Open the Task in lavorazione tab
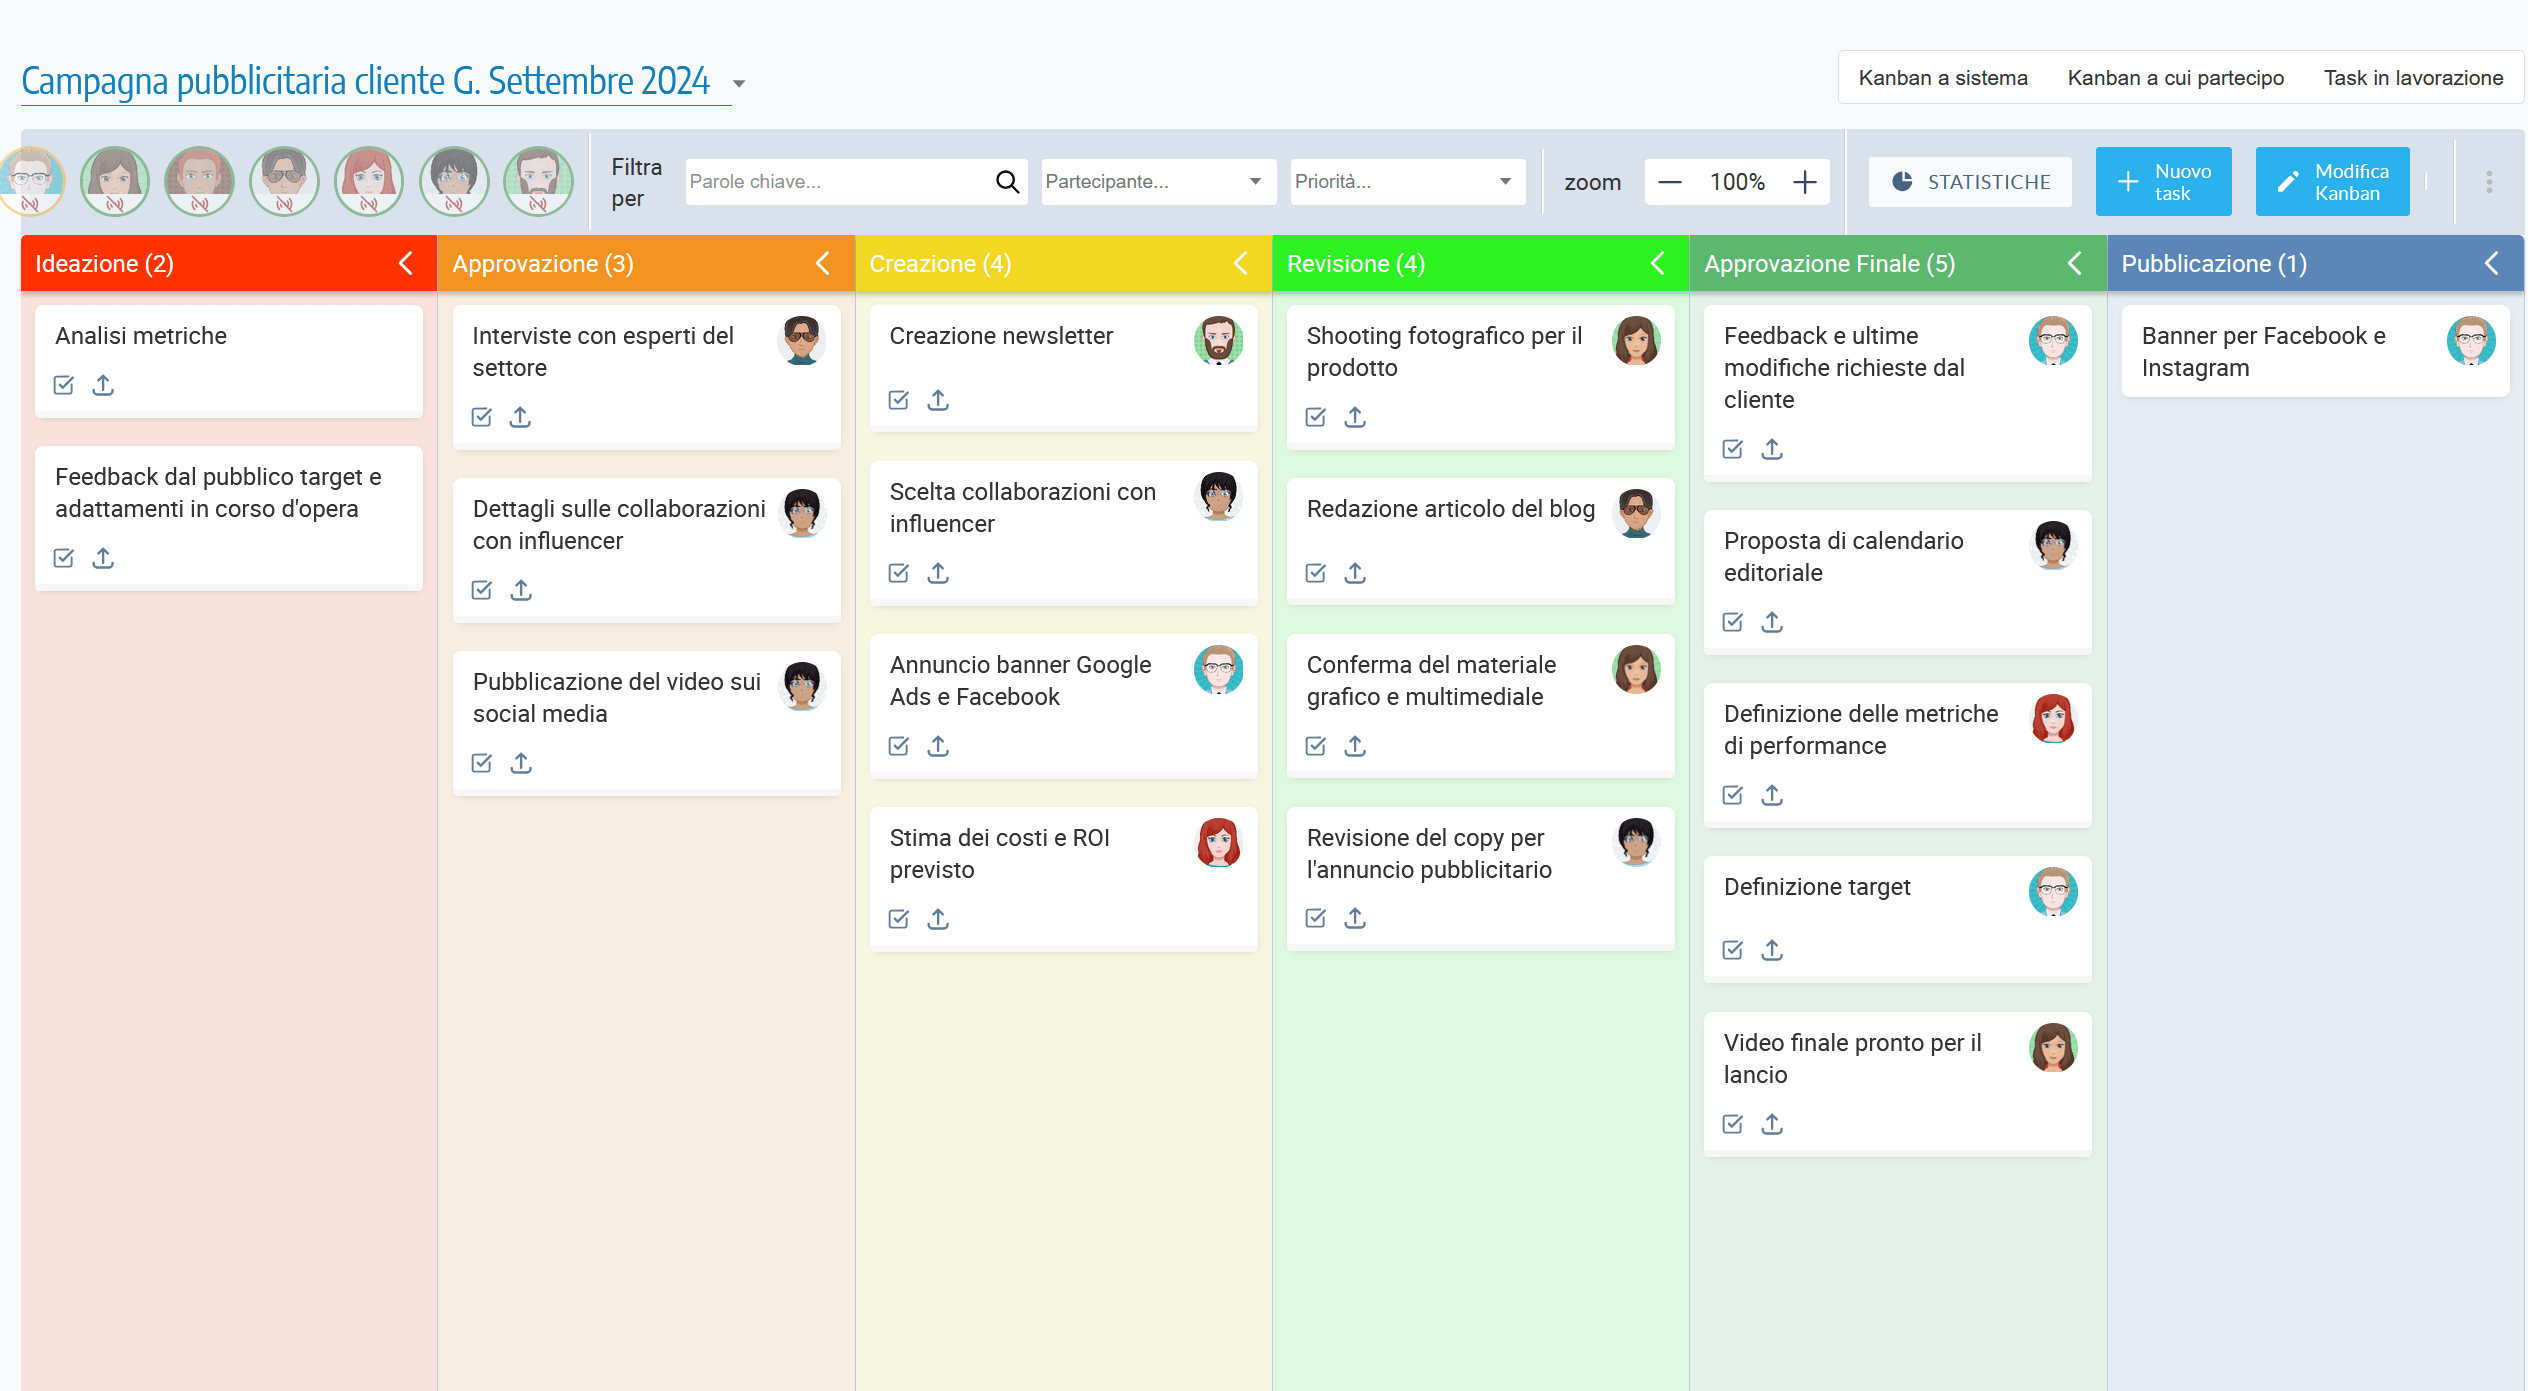This screenshot has height=1391, width=2528. (2413, 77)
